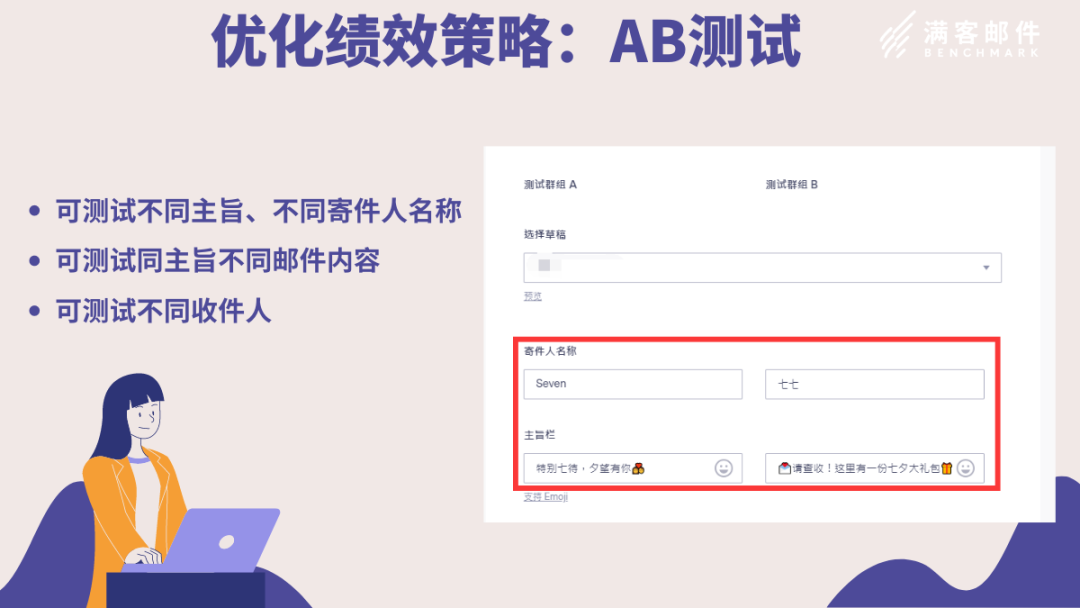
Task: Open the 支持 Emoji link
Action: (546, 496)
